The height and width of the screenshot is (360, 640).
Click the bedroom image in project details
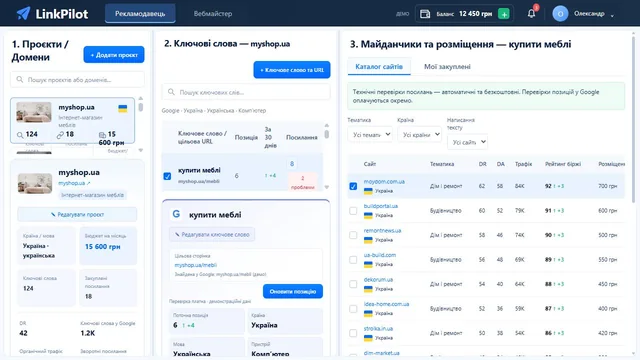[35, 183]
